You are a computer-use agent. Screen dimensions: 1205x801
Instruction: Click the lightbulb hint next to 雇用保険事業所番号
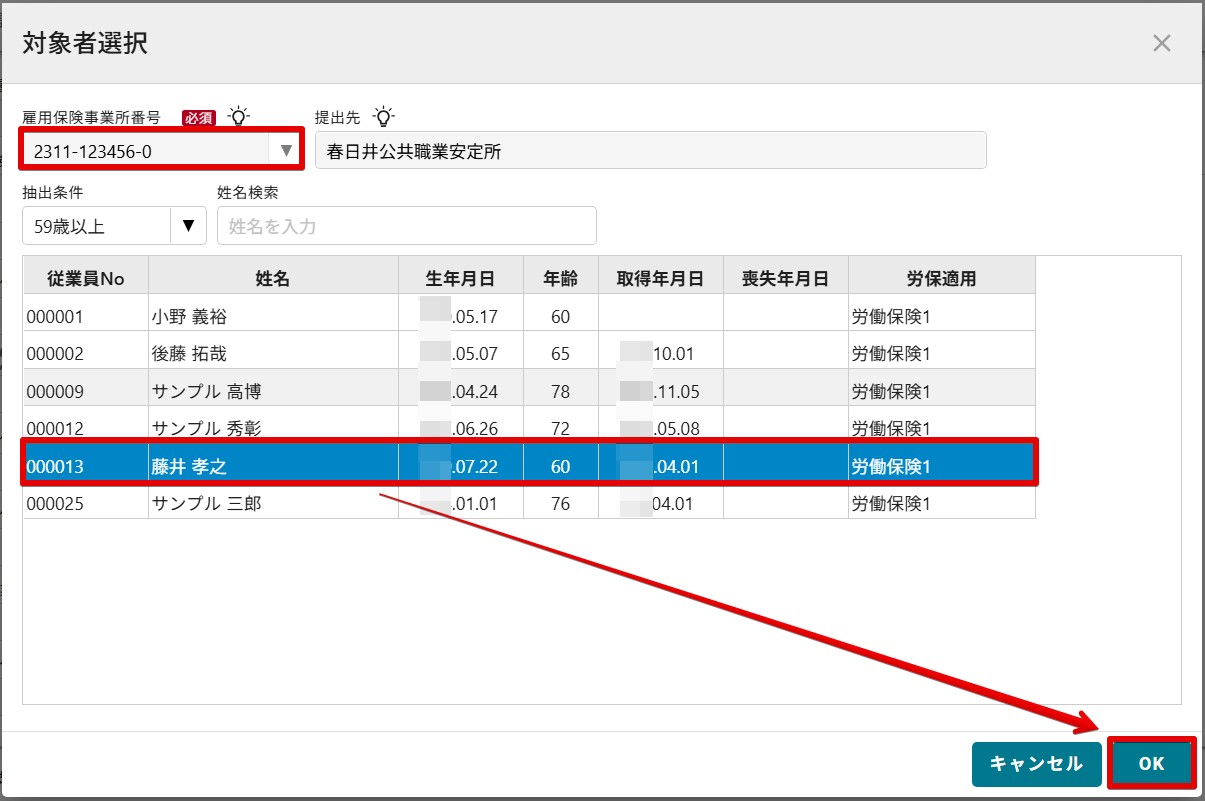tap(238, 116)
